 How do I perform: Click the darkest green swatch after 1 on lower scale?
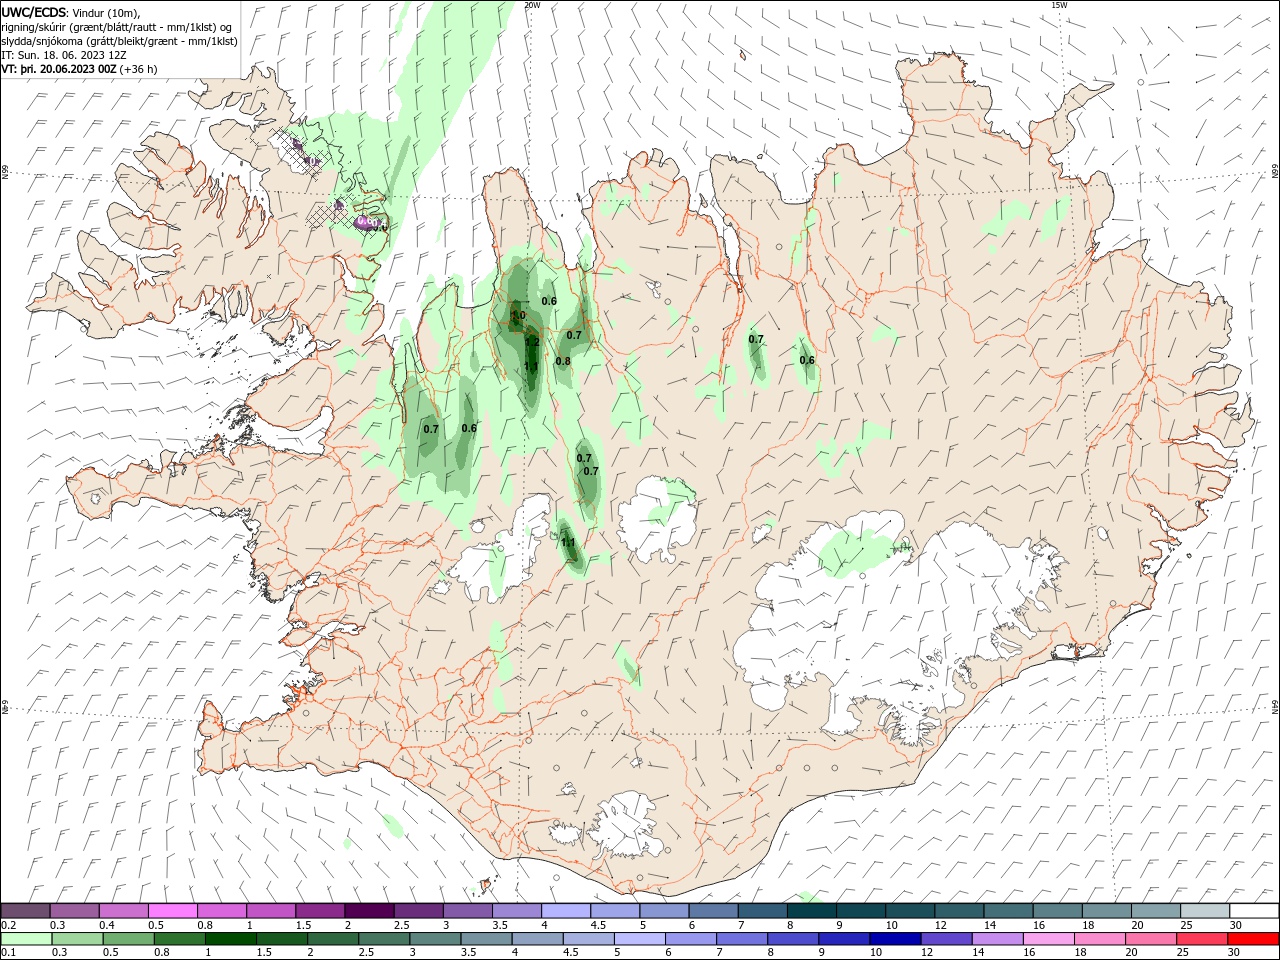click(230, 939)
